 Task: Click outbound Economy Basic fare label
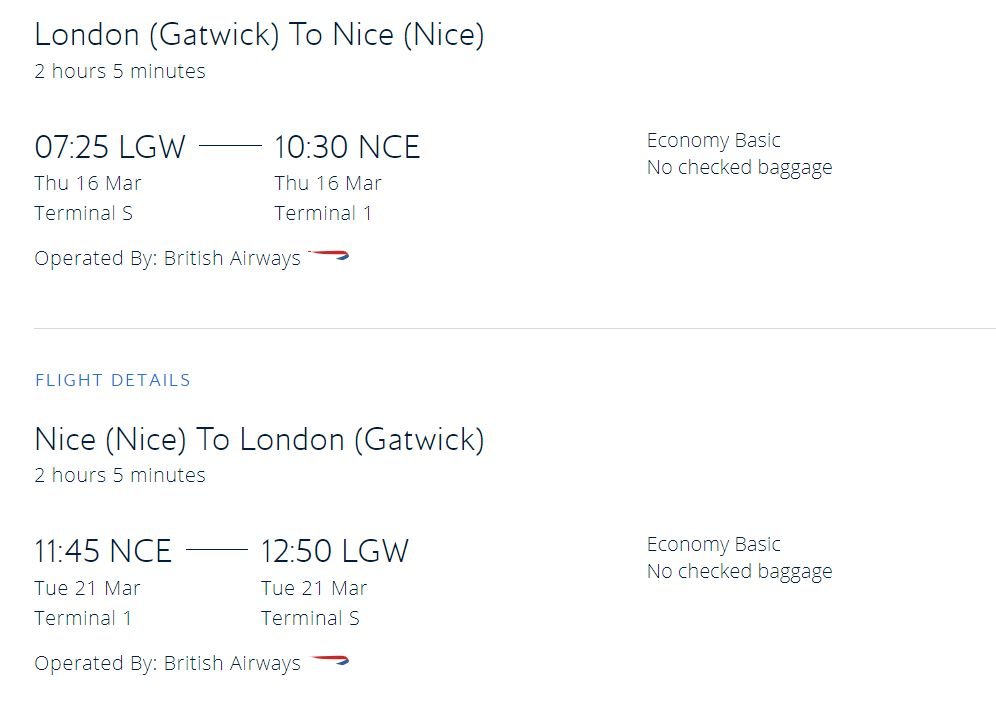pos(713,140)
